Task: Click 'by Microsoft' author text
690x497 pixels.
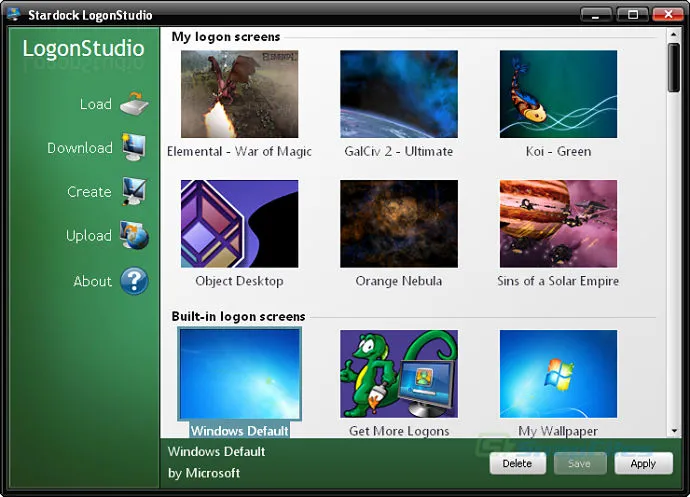Action: pyautogui.click(x=204, y=473)
